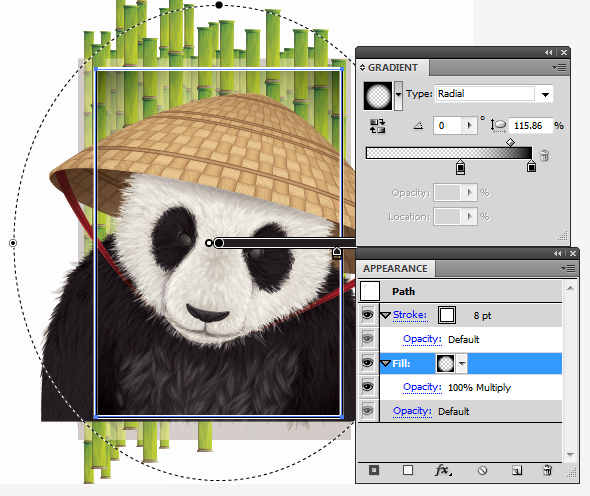Select the GRADIENT panel tab

click(392, 68)
